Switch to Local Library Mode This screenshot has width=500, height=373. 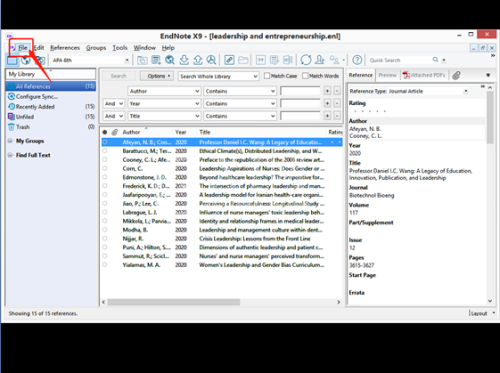pyautogui.click(x=12, y=60)
